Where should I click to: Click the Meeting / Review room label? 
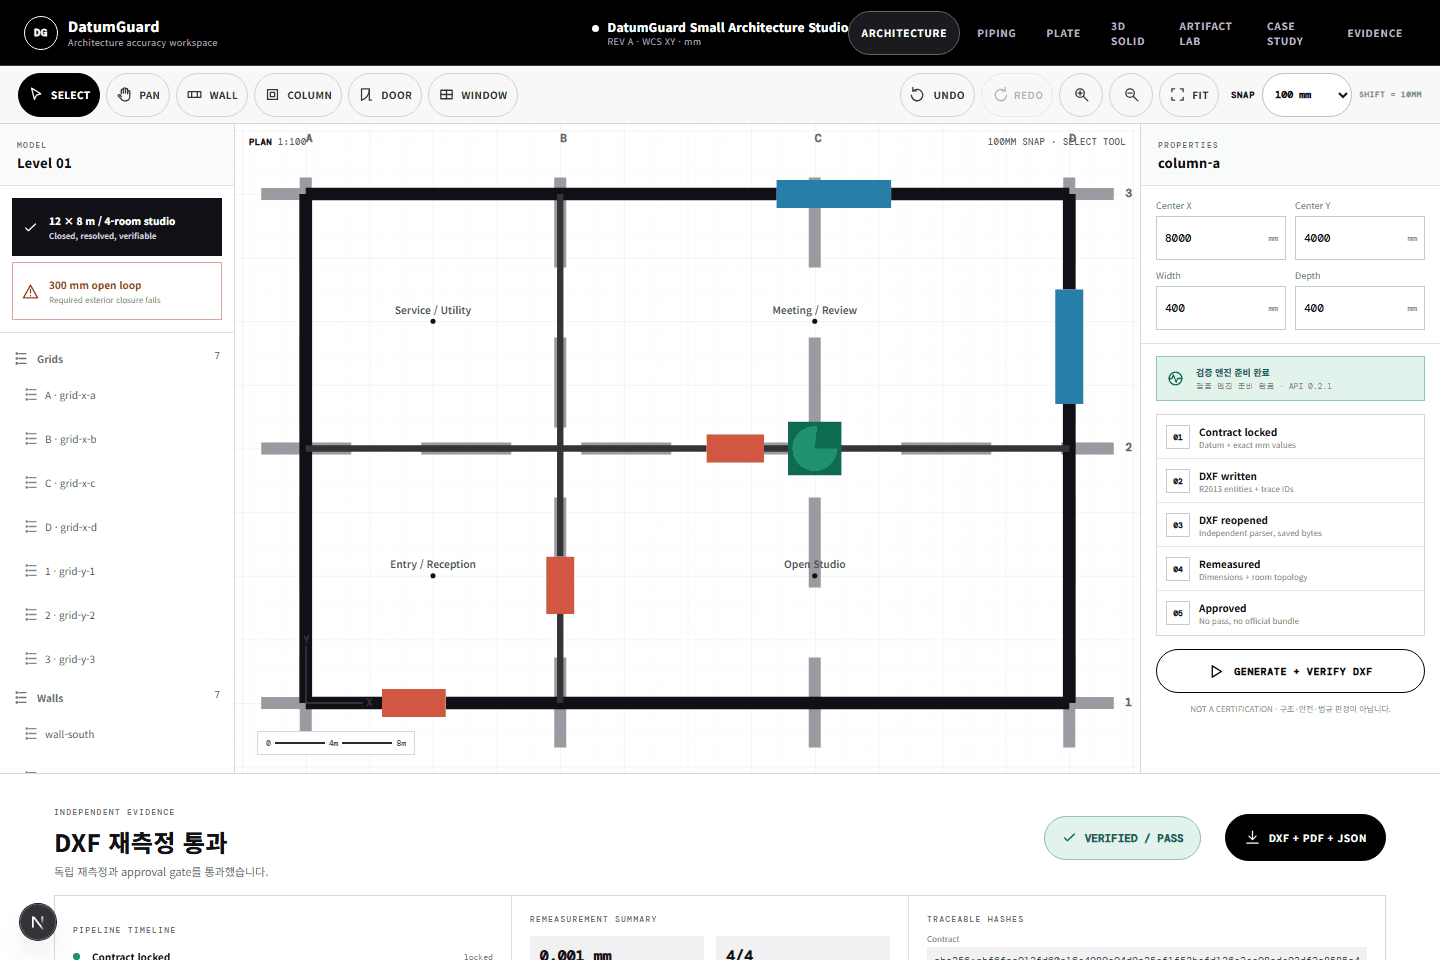[815, 310]
